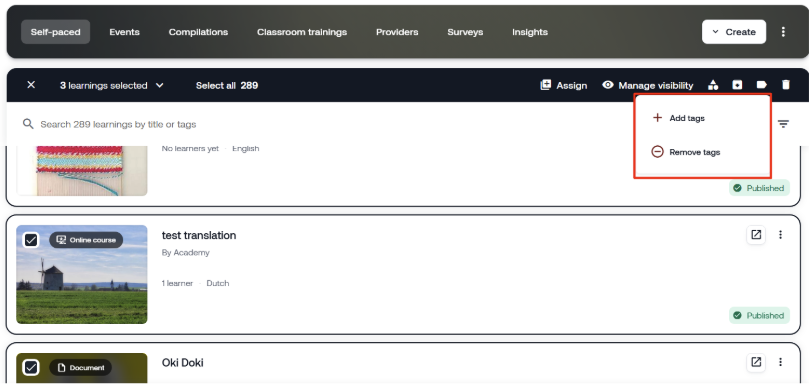Click Published status on the first card

coord(759,188)
